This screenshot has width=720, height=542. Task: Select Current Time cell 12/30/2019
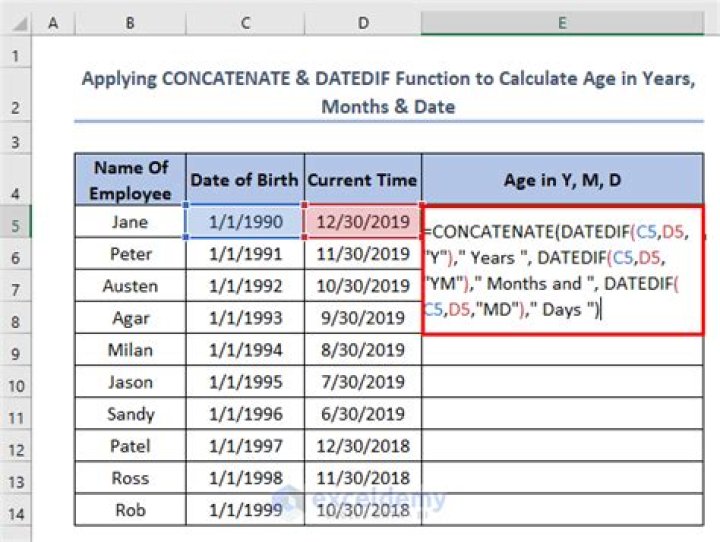coord(362,222)
